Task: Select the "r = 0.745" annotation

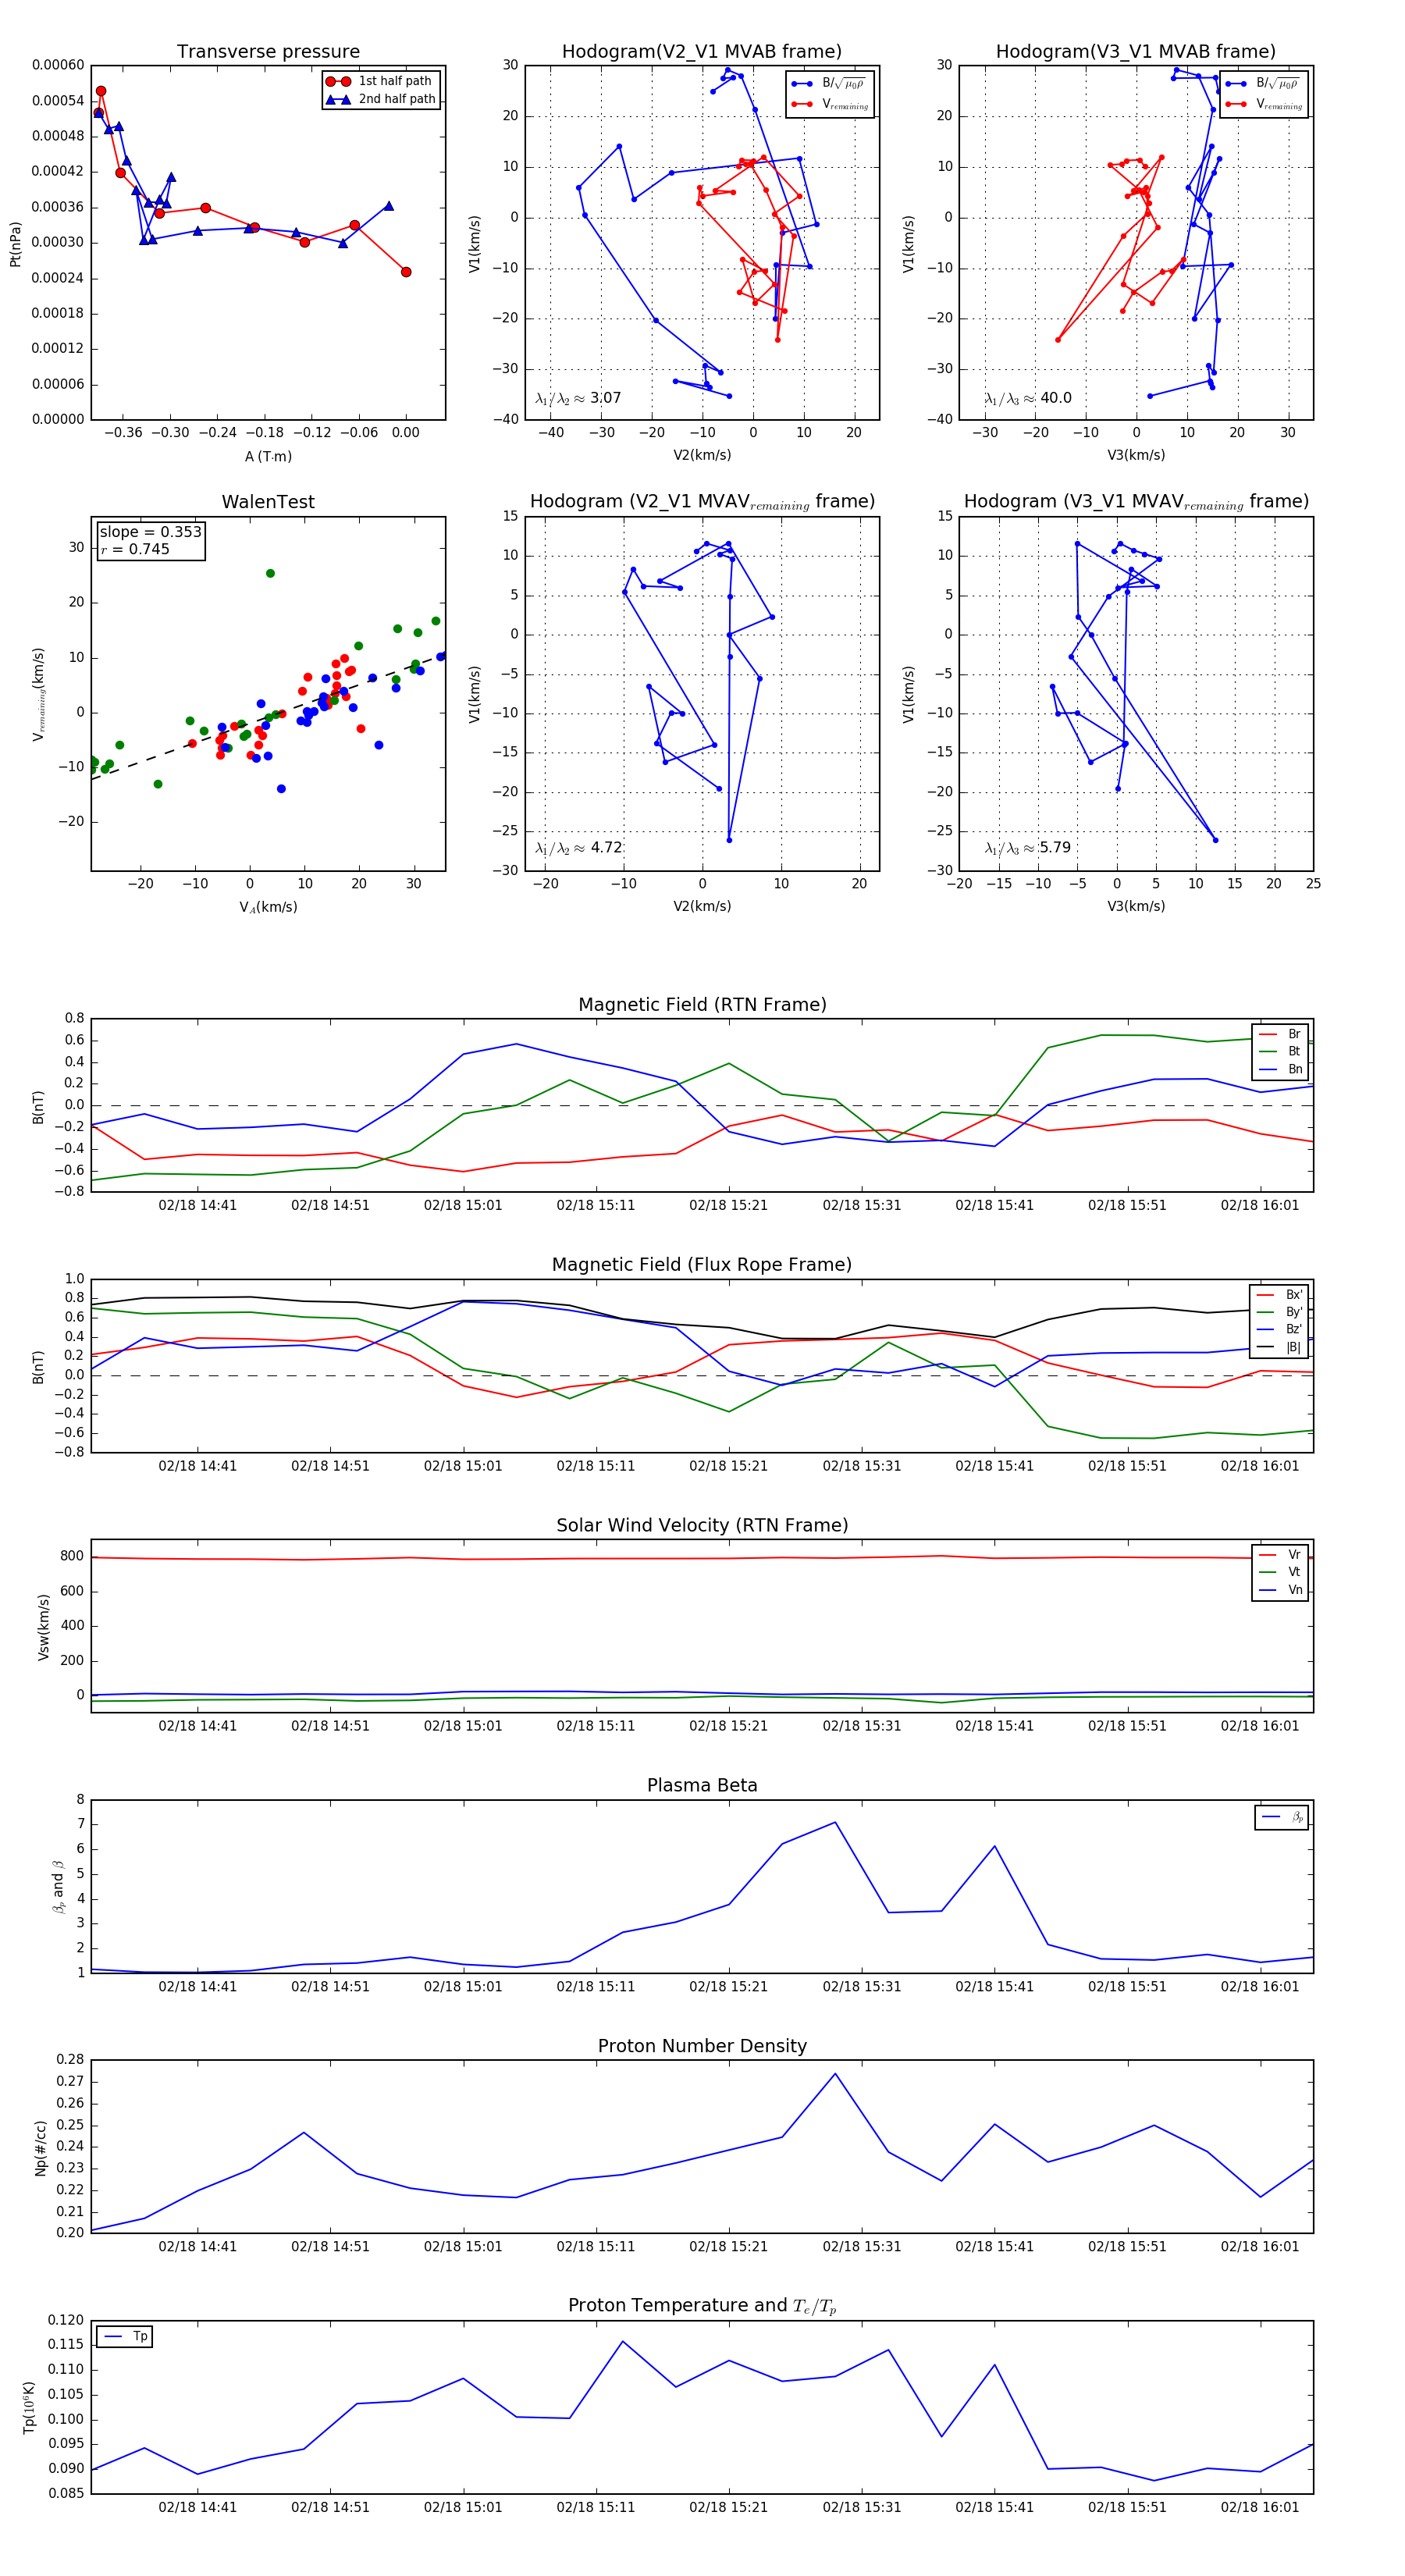Action: [135, 549]
